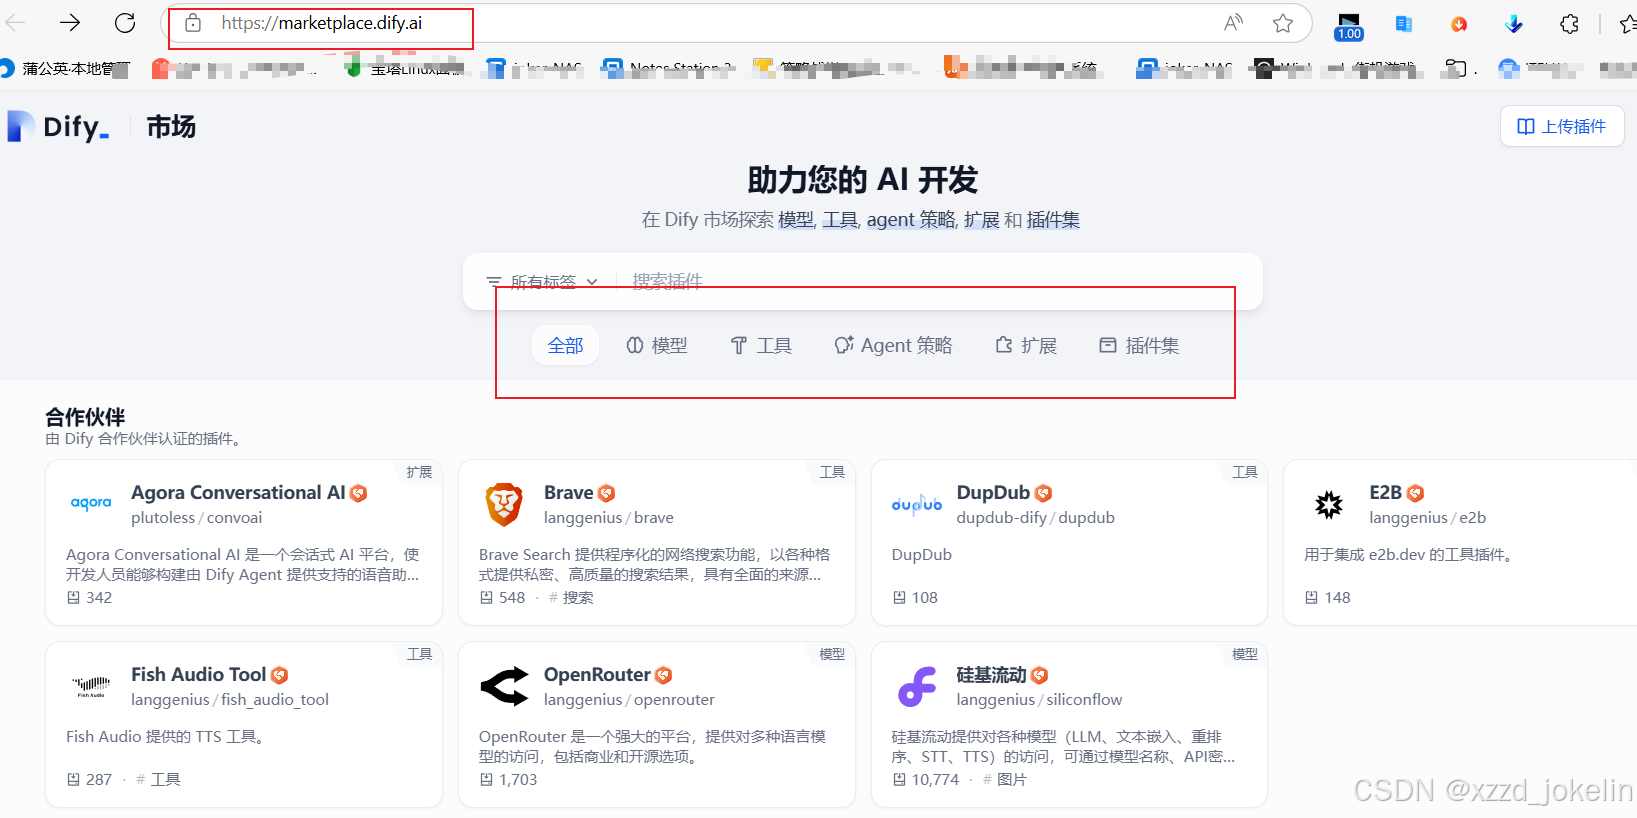Open the Brave plugin title
Viewport: 1637px width, 818px height.
pos(569,493)
